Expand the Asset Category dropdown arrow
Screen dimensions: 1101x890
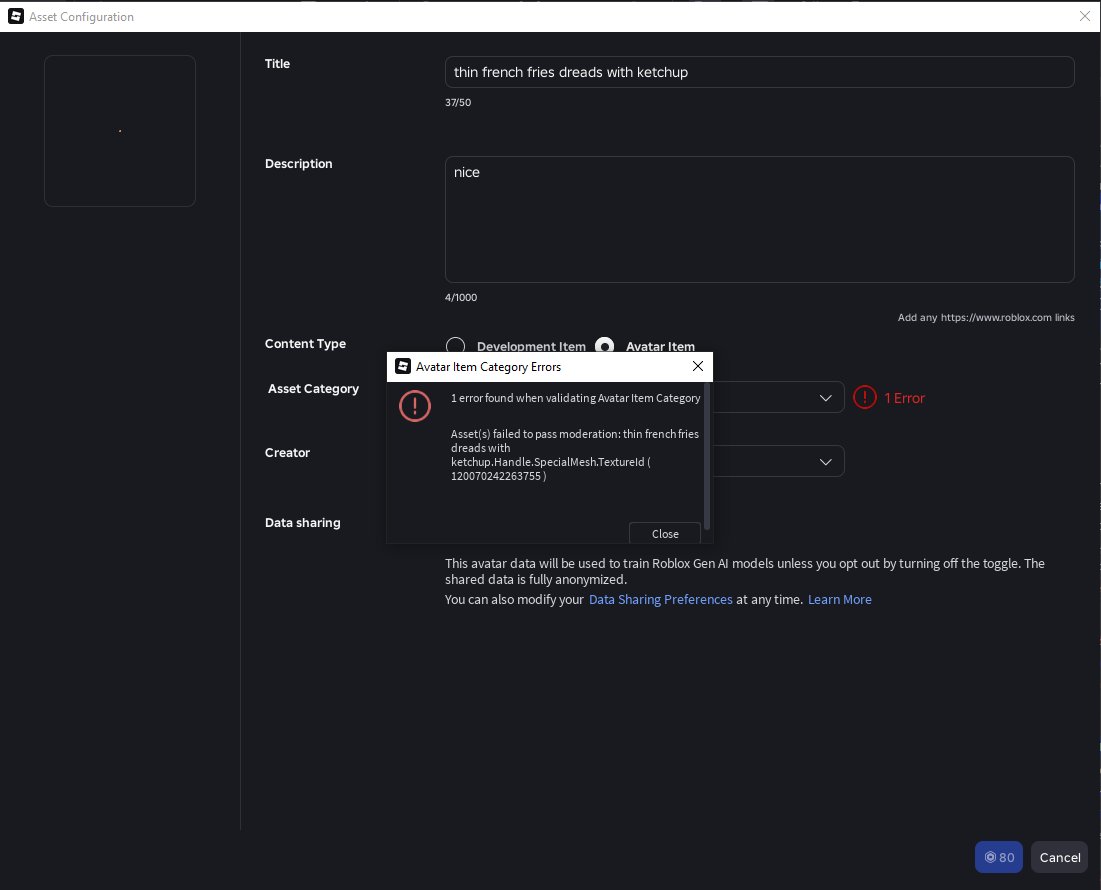[x=826, y=398]
